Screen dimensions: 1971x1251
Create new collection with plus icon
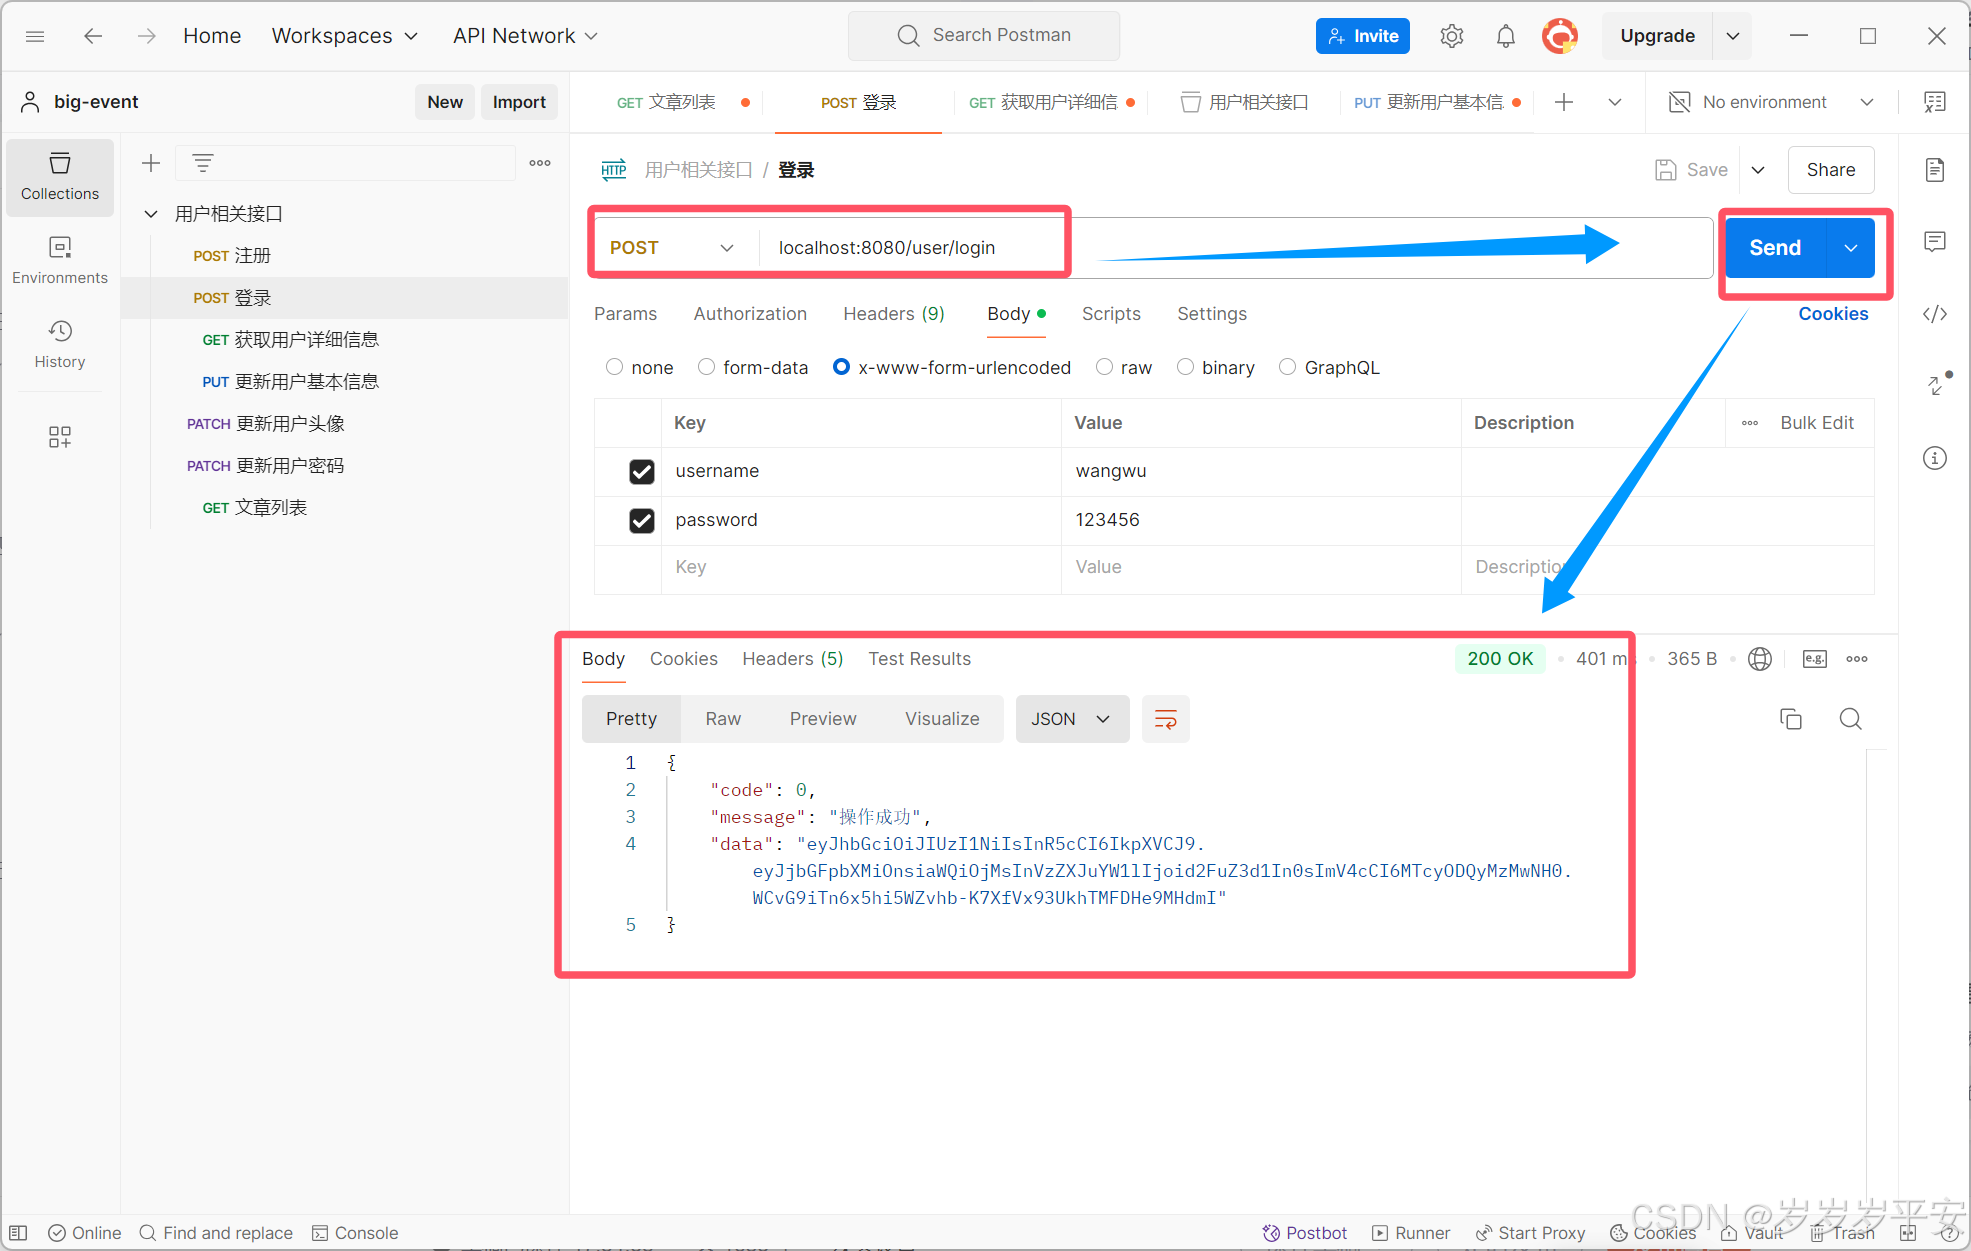click(x=151, y=163)
